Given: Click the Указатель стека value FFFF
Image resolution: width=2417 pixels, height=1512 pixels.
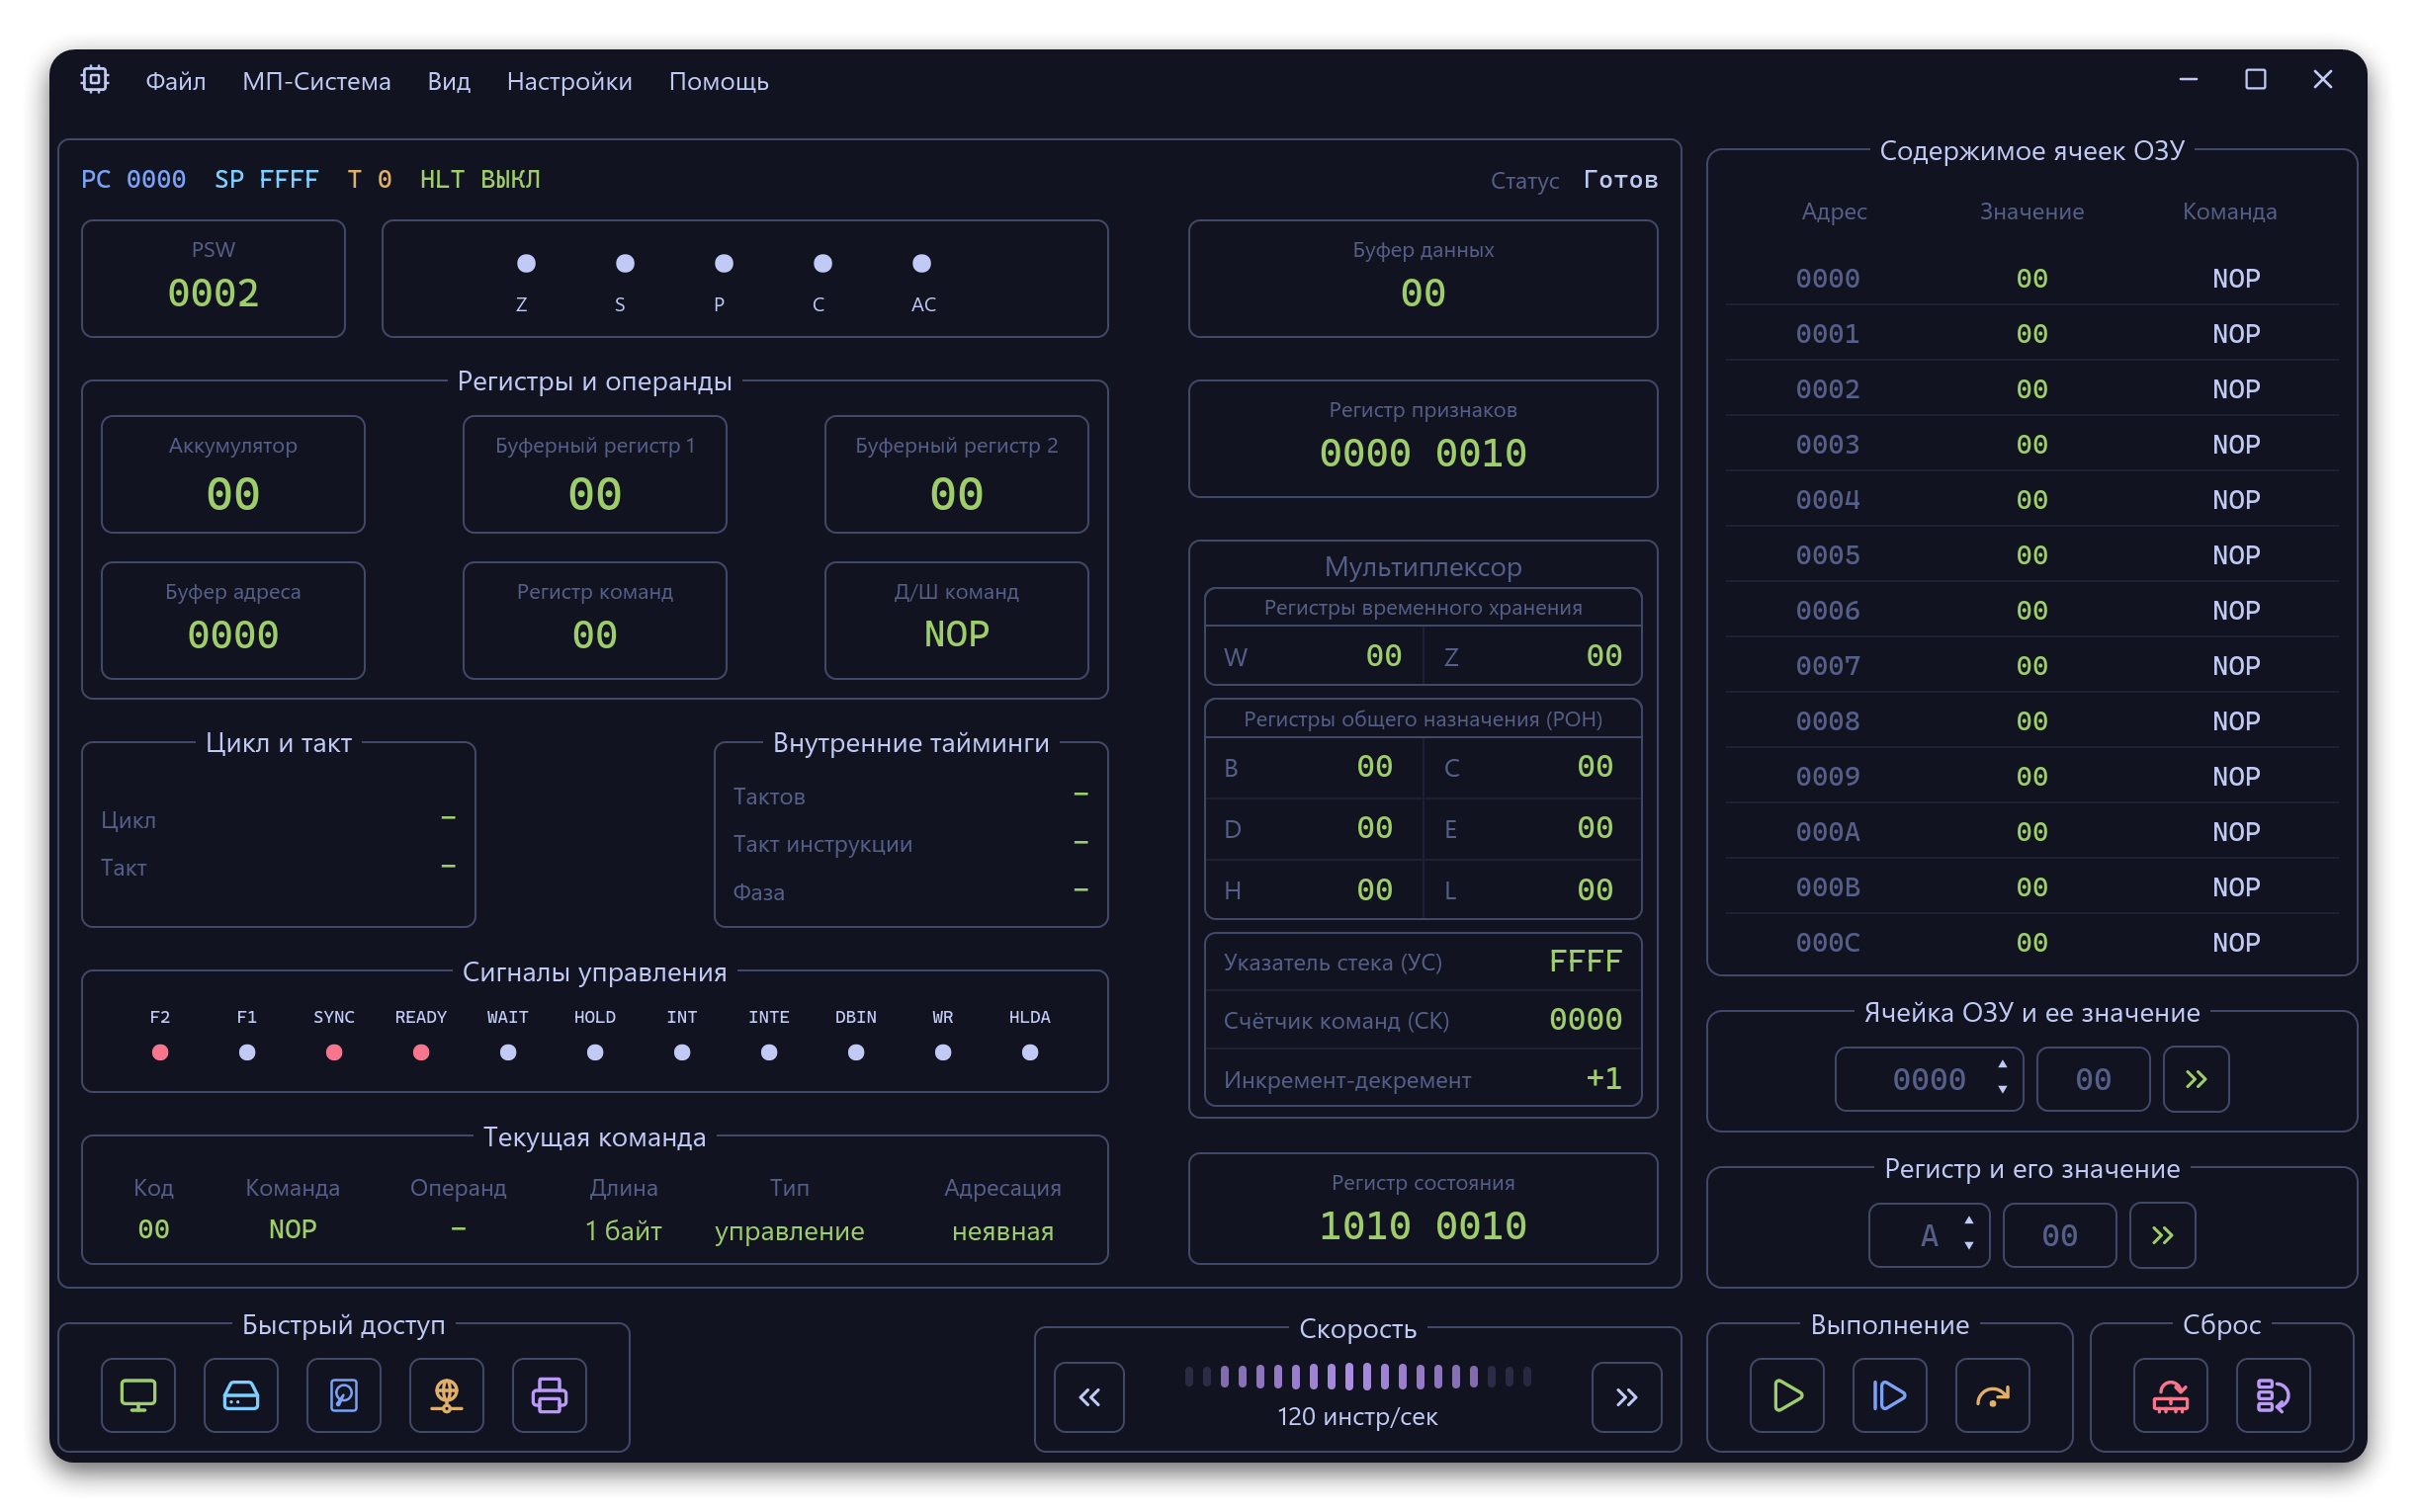Looking at the screenshot, I should 1586,961.
